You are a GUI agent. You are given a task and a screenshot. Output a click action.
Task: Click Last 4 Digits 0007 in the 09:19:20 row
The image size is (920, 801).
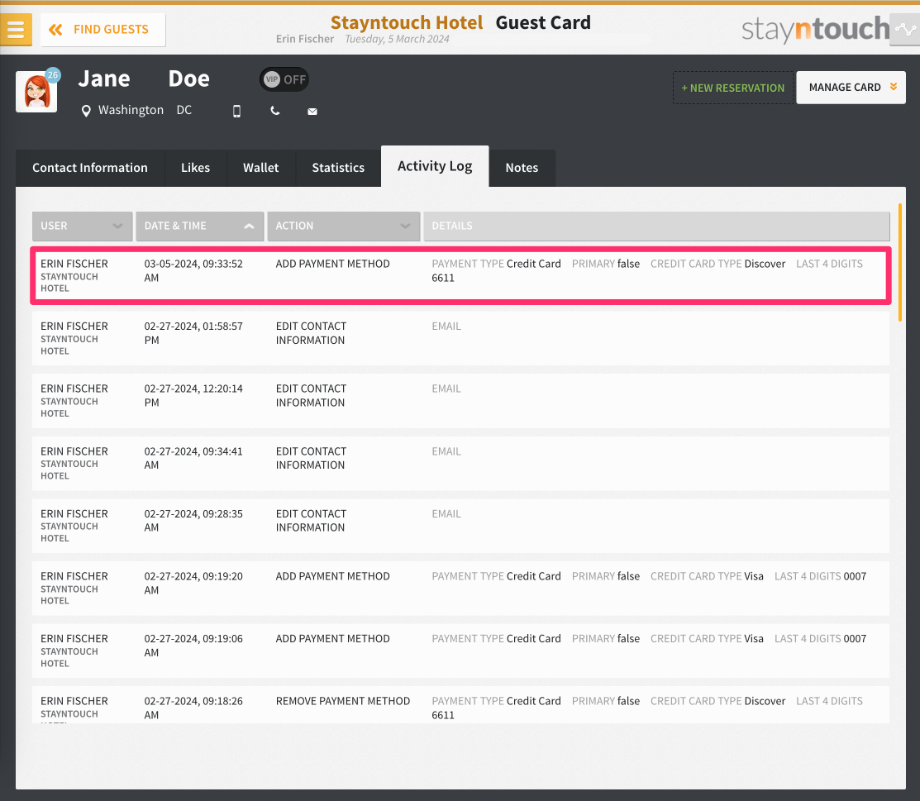(820, 576)
